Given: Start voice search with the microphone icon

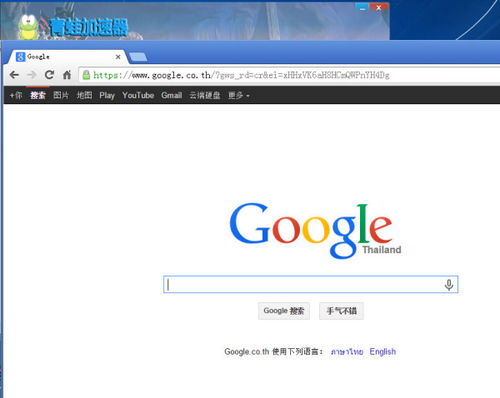Looking at the screenshot, I should [x=449, y=285].
